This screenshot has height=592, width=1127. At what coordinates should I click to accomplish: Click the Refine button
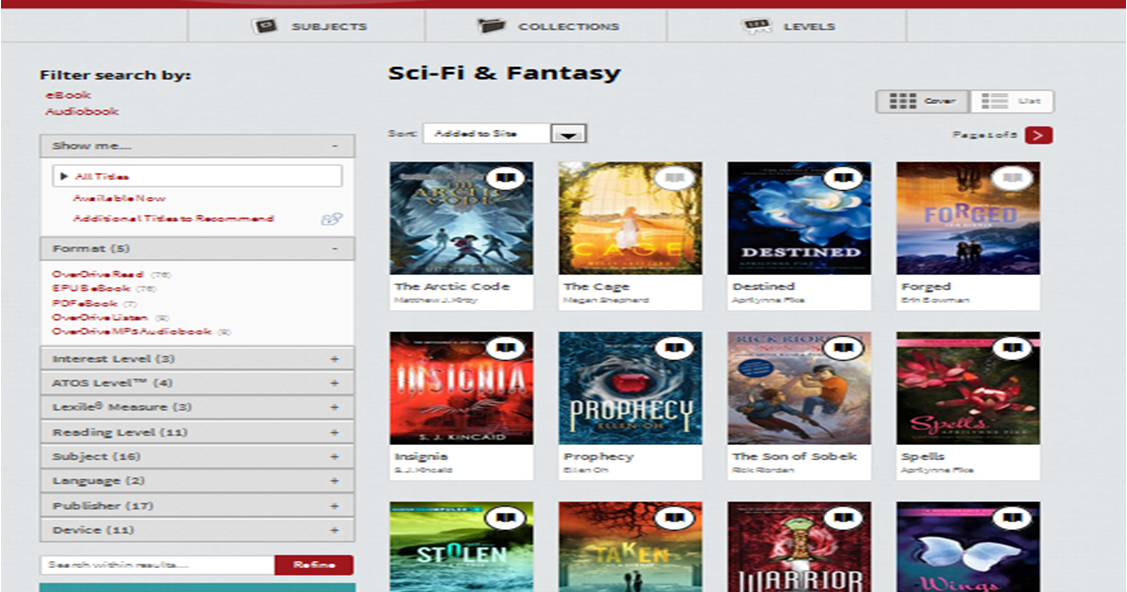click(x=314, y=565)
